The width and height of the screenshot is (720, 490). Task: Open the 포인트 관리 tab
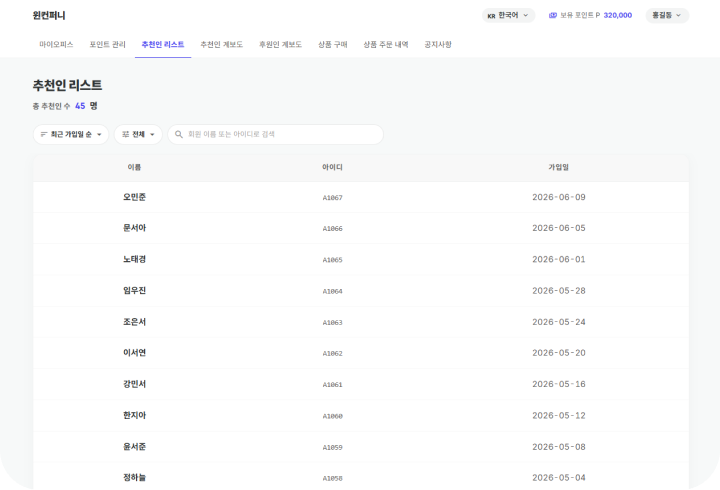tap(107, 45)
